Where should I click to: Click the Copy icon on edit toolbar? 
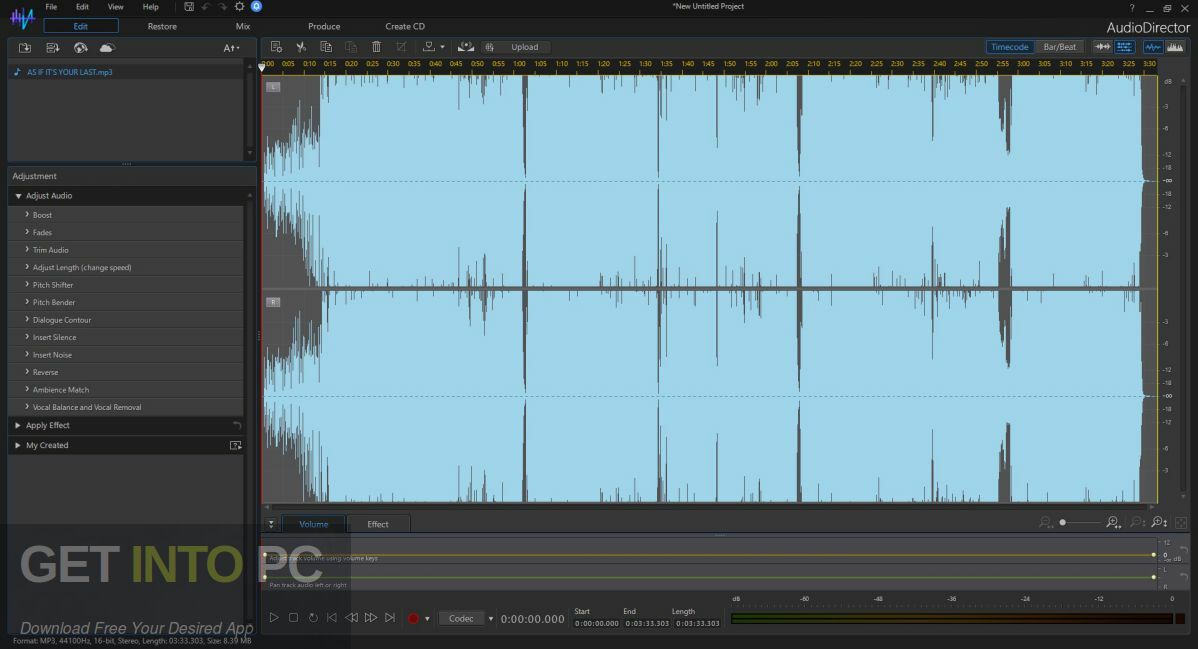point(326,47)
